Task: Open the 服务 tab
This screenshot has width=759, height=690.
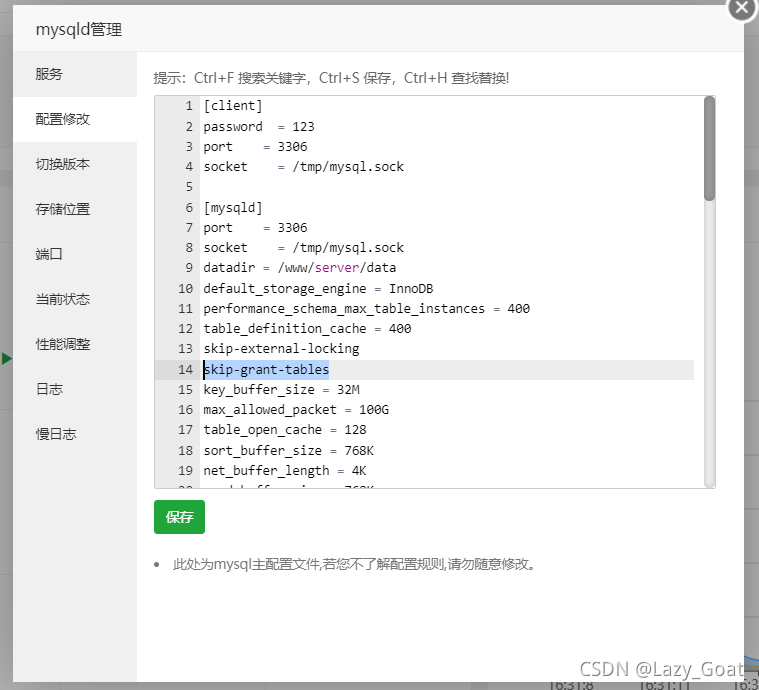Action: point(75,74)
